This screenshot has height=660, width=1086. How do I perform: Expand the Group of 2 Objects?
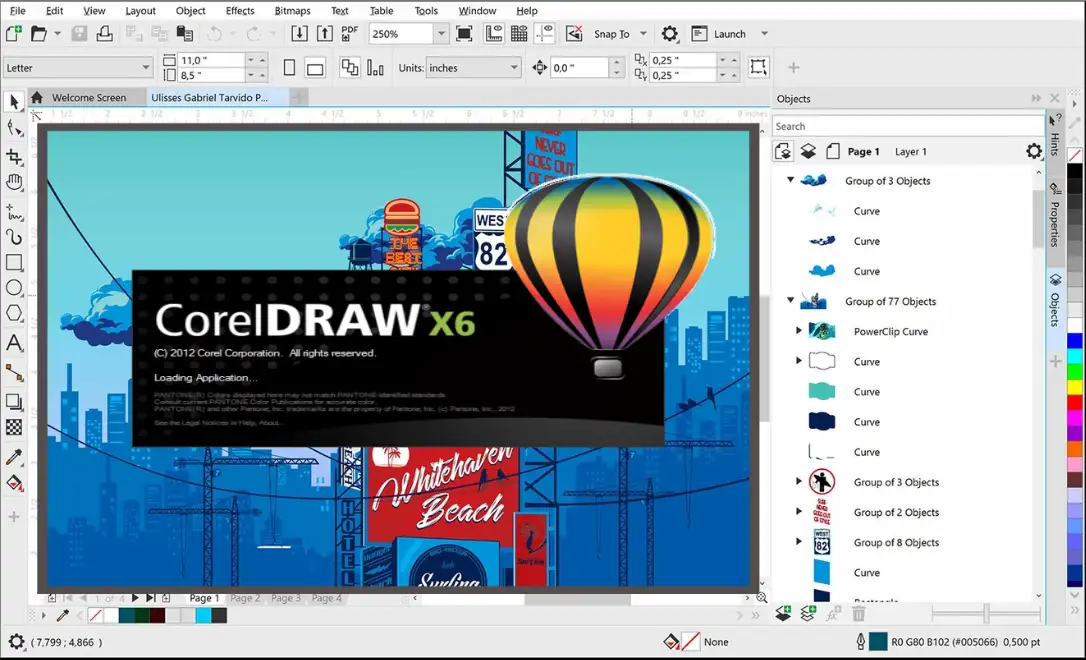[799, 511]
